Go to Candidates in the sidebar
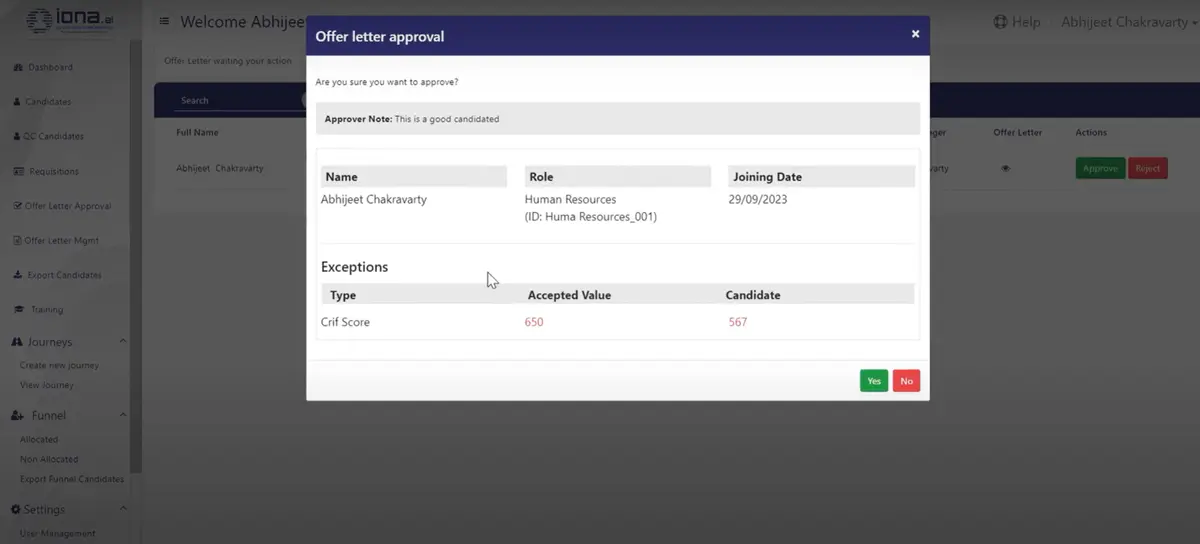1200x544 pixels. click(48, 102)
